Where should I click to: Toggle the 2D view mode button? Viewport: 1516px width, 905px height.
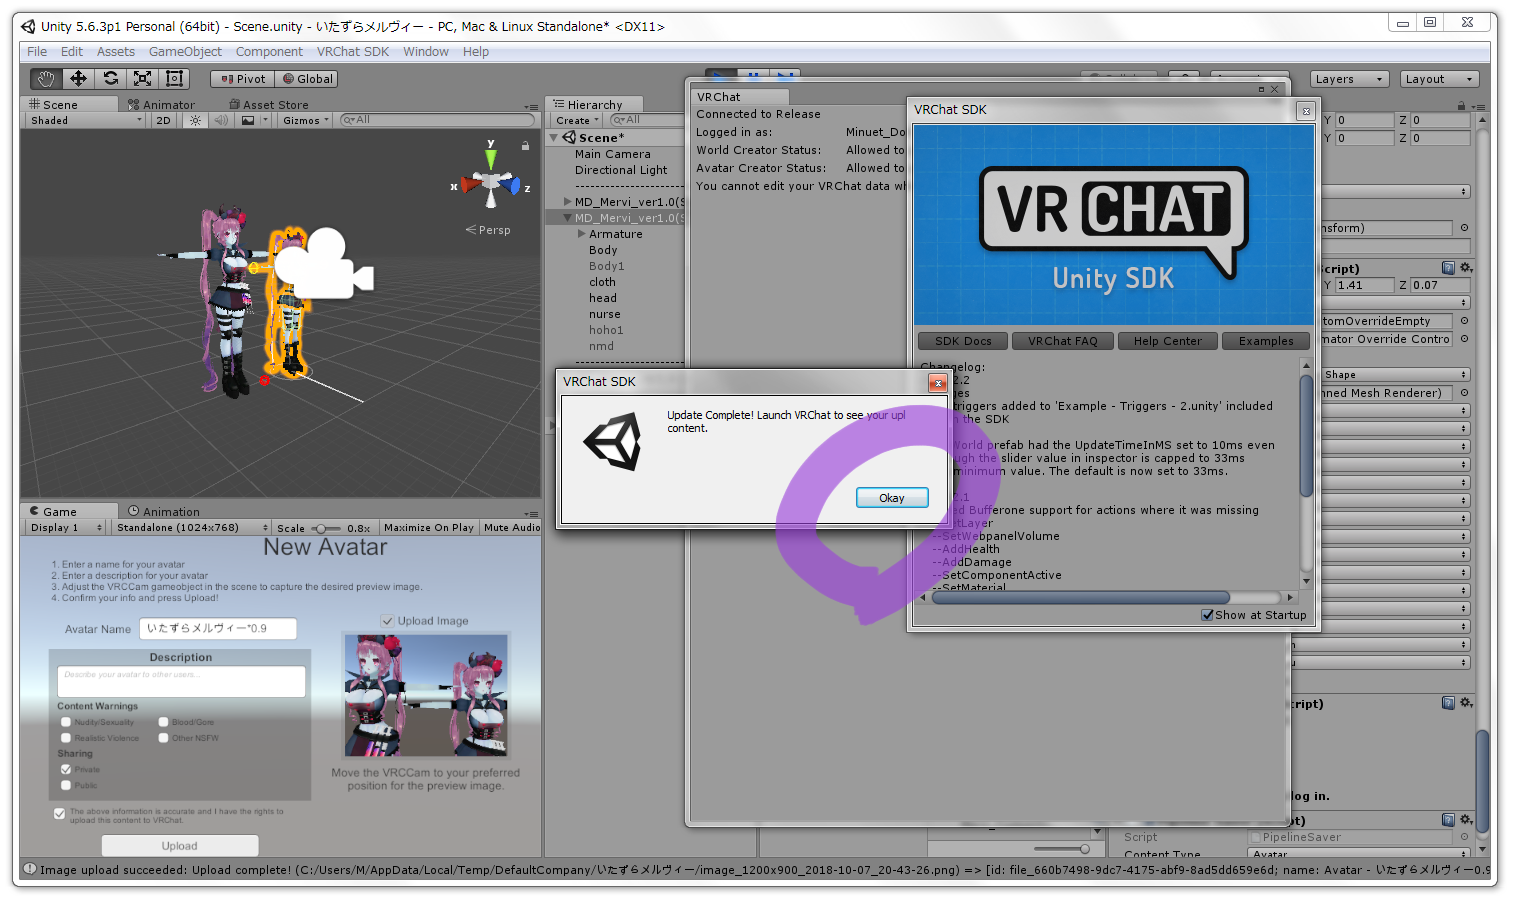(163, 120)
